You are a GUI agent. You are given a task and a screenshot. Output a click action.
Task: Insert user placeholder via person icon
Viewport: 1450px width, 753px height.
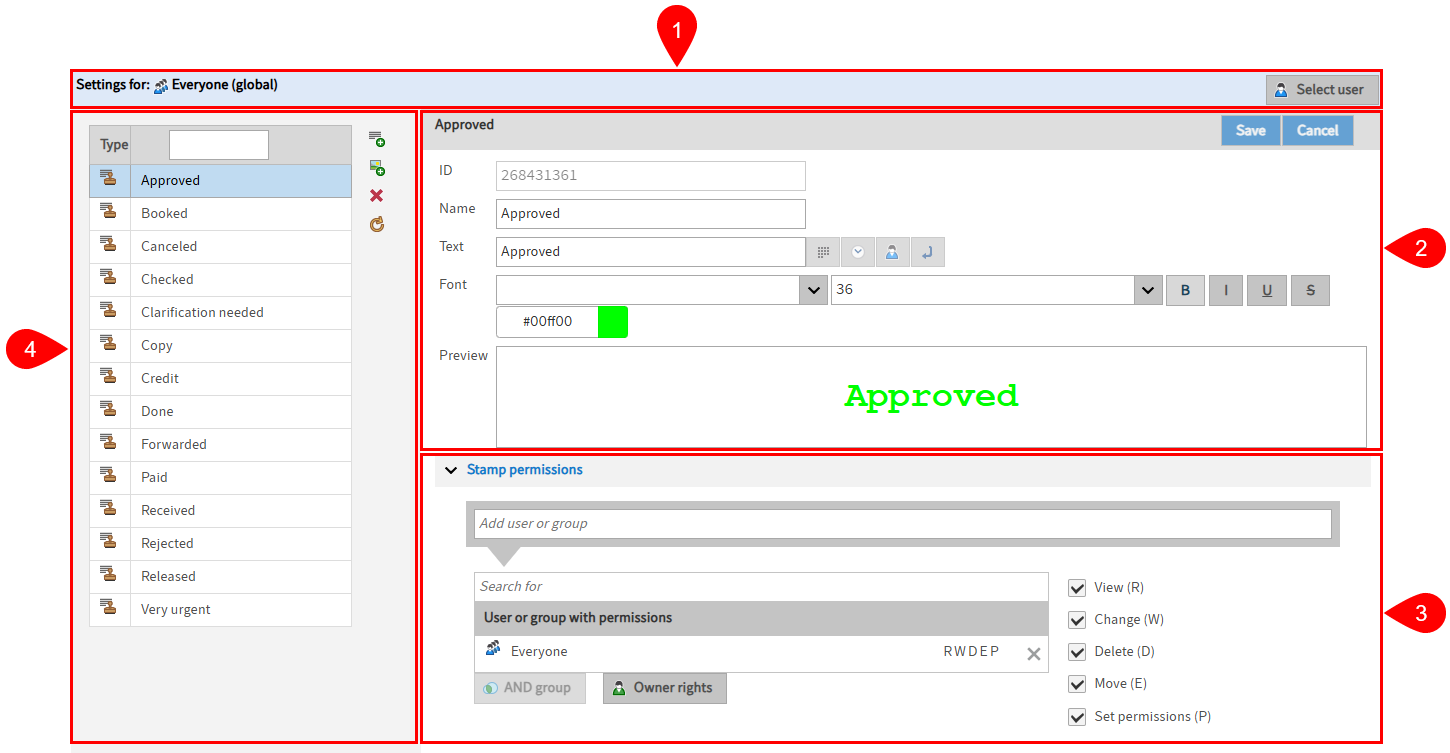click(892, 252)
